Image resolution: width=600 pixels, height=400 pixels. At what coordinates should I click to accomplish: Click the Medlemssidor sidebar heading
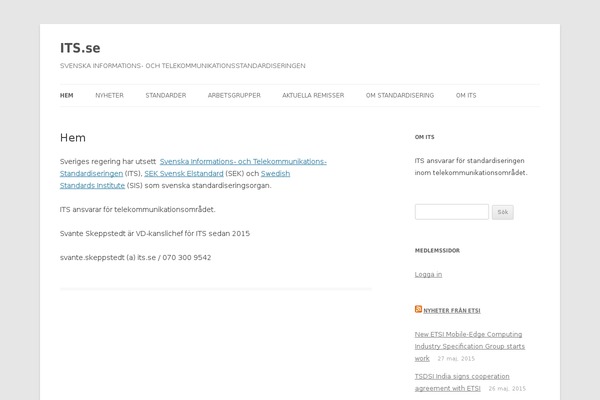click(437, 251)
